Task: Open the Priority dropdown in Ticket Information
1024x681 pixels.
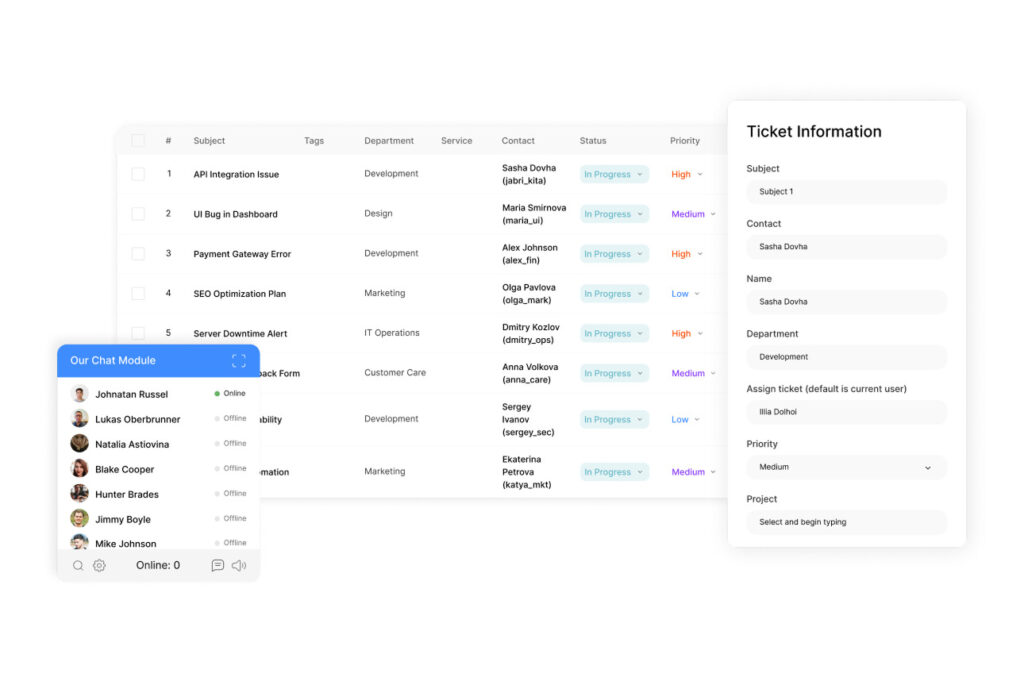Action: [846, 467]
